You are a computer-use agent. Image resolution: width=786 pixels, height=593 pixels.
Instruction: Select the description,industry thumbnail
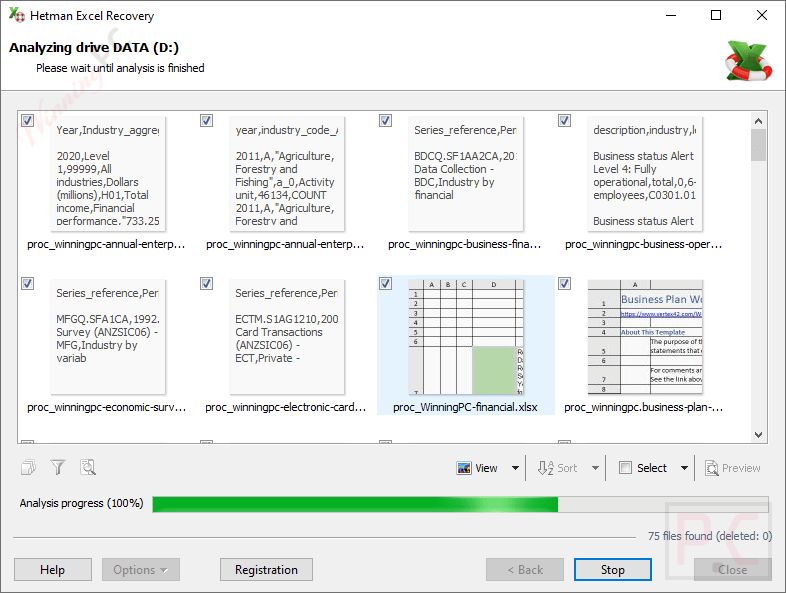click(x=645, y=173)
